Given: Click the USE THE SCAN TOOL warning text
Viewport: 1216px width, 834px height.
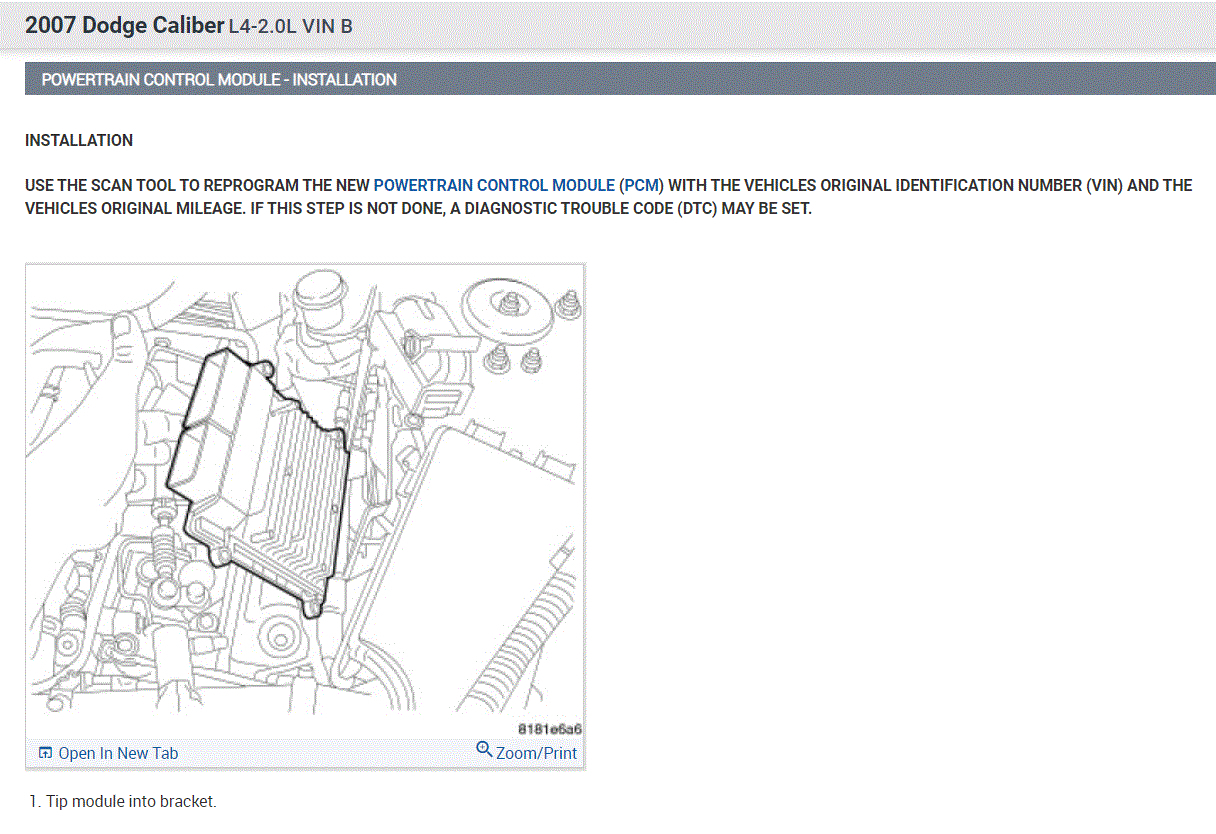Looking at the screenshot, I should pyautogui.click(x=608, y=197).
